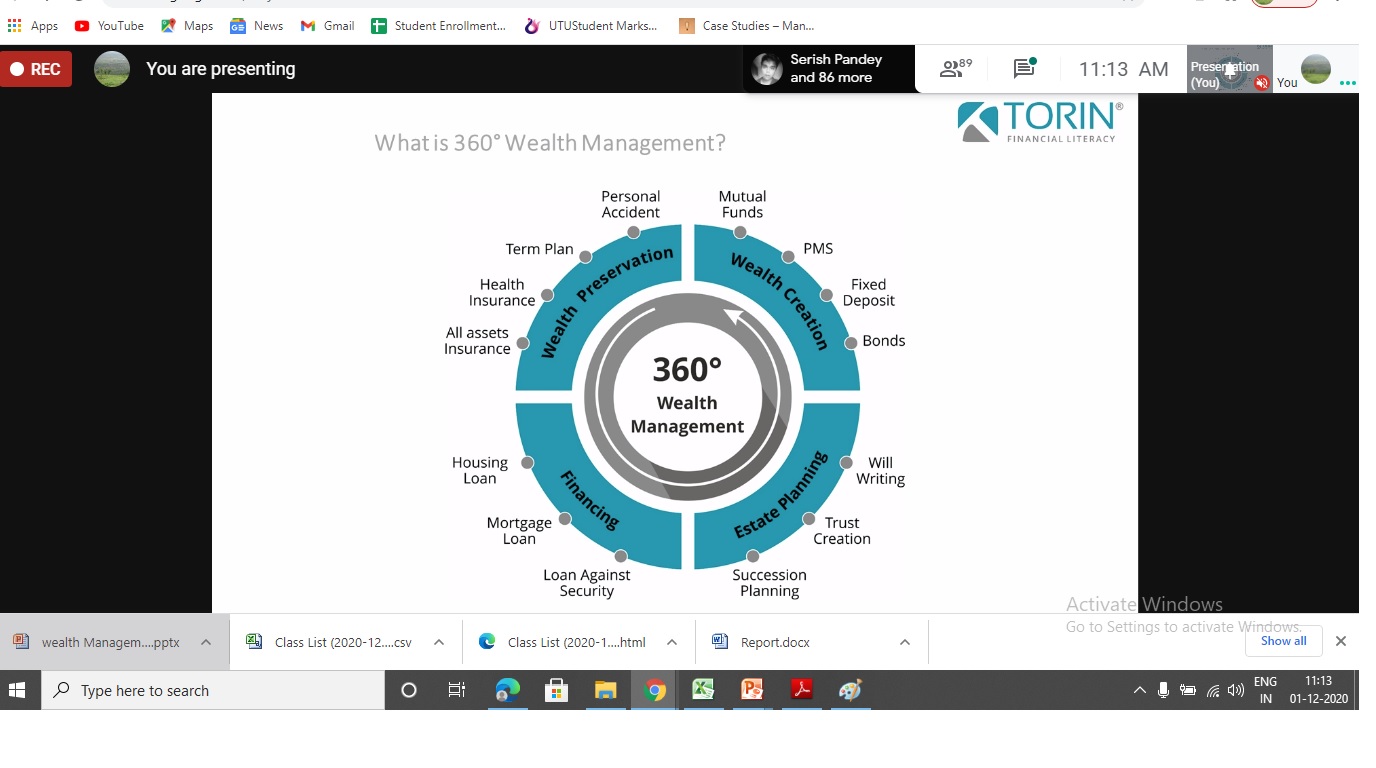Viewport: 1376px width, 768px height.
Task: Click the Fixed Deposit label
Action: point(868,292)
